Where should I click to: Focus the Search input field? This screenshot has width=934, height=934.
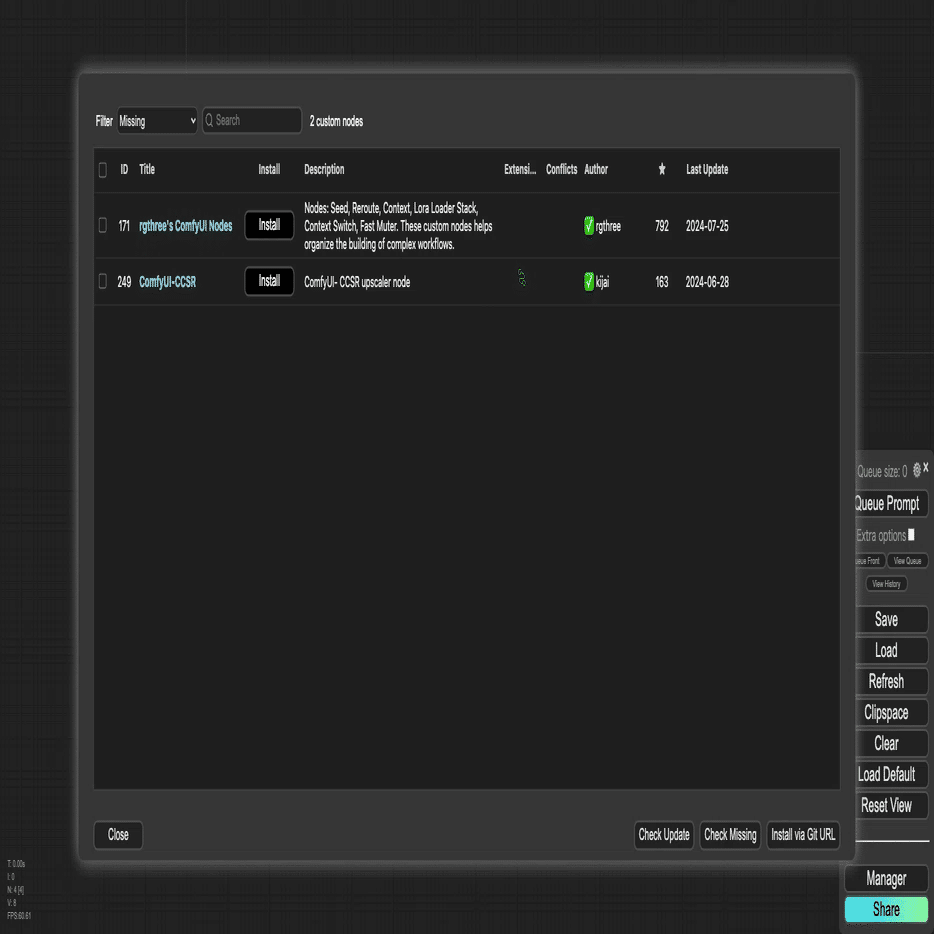click(251, 120)
